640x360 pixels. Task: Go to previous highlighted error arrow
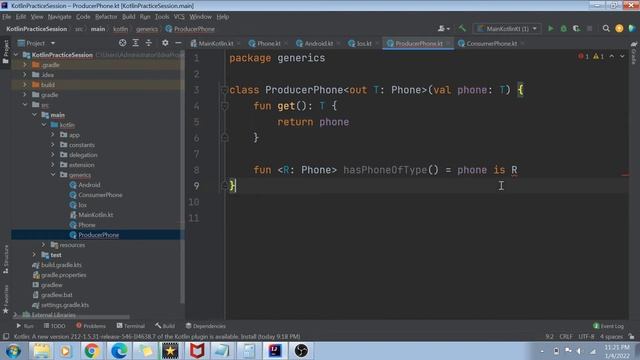612,56
